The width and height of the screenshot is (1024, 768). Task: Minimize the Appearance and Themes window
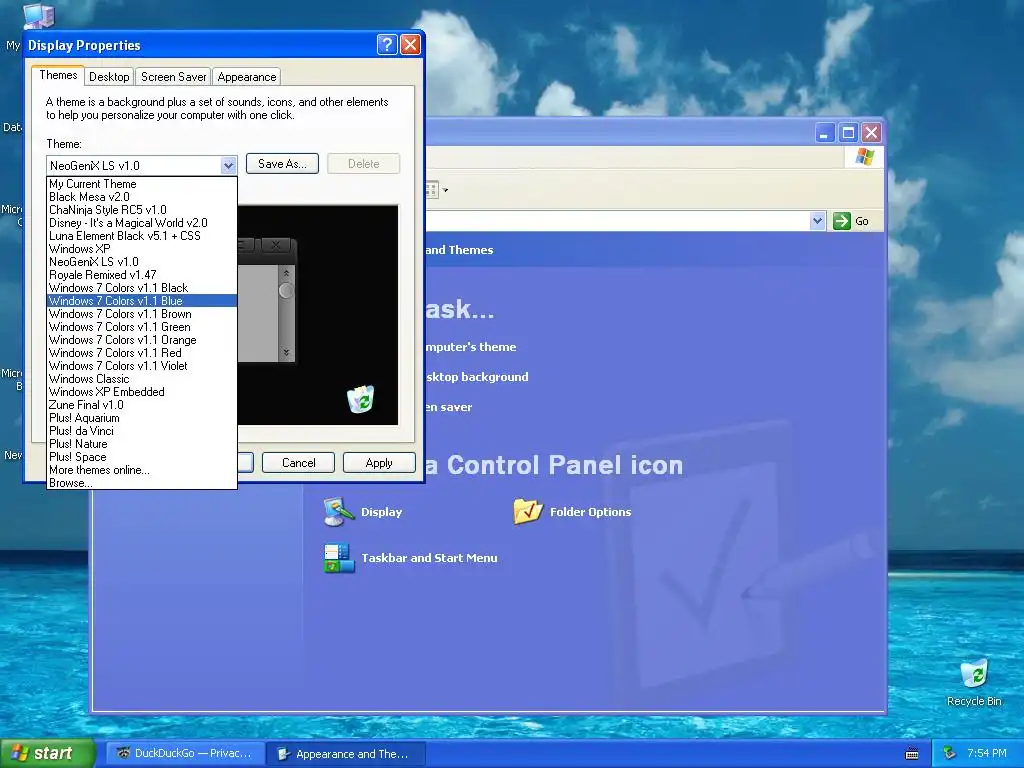(x=825, y=133)
